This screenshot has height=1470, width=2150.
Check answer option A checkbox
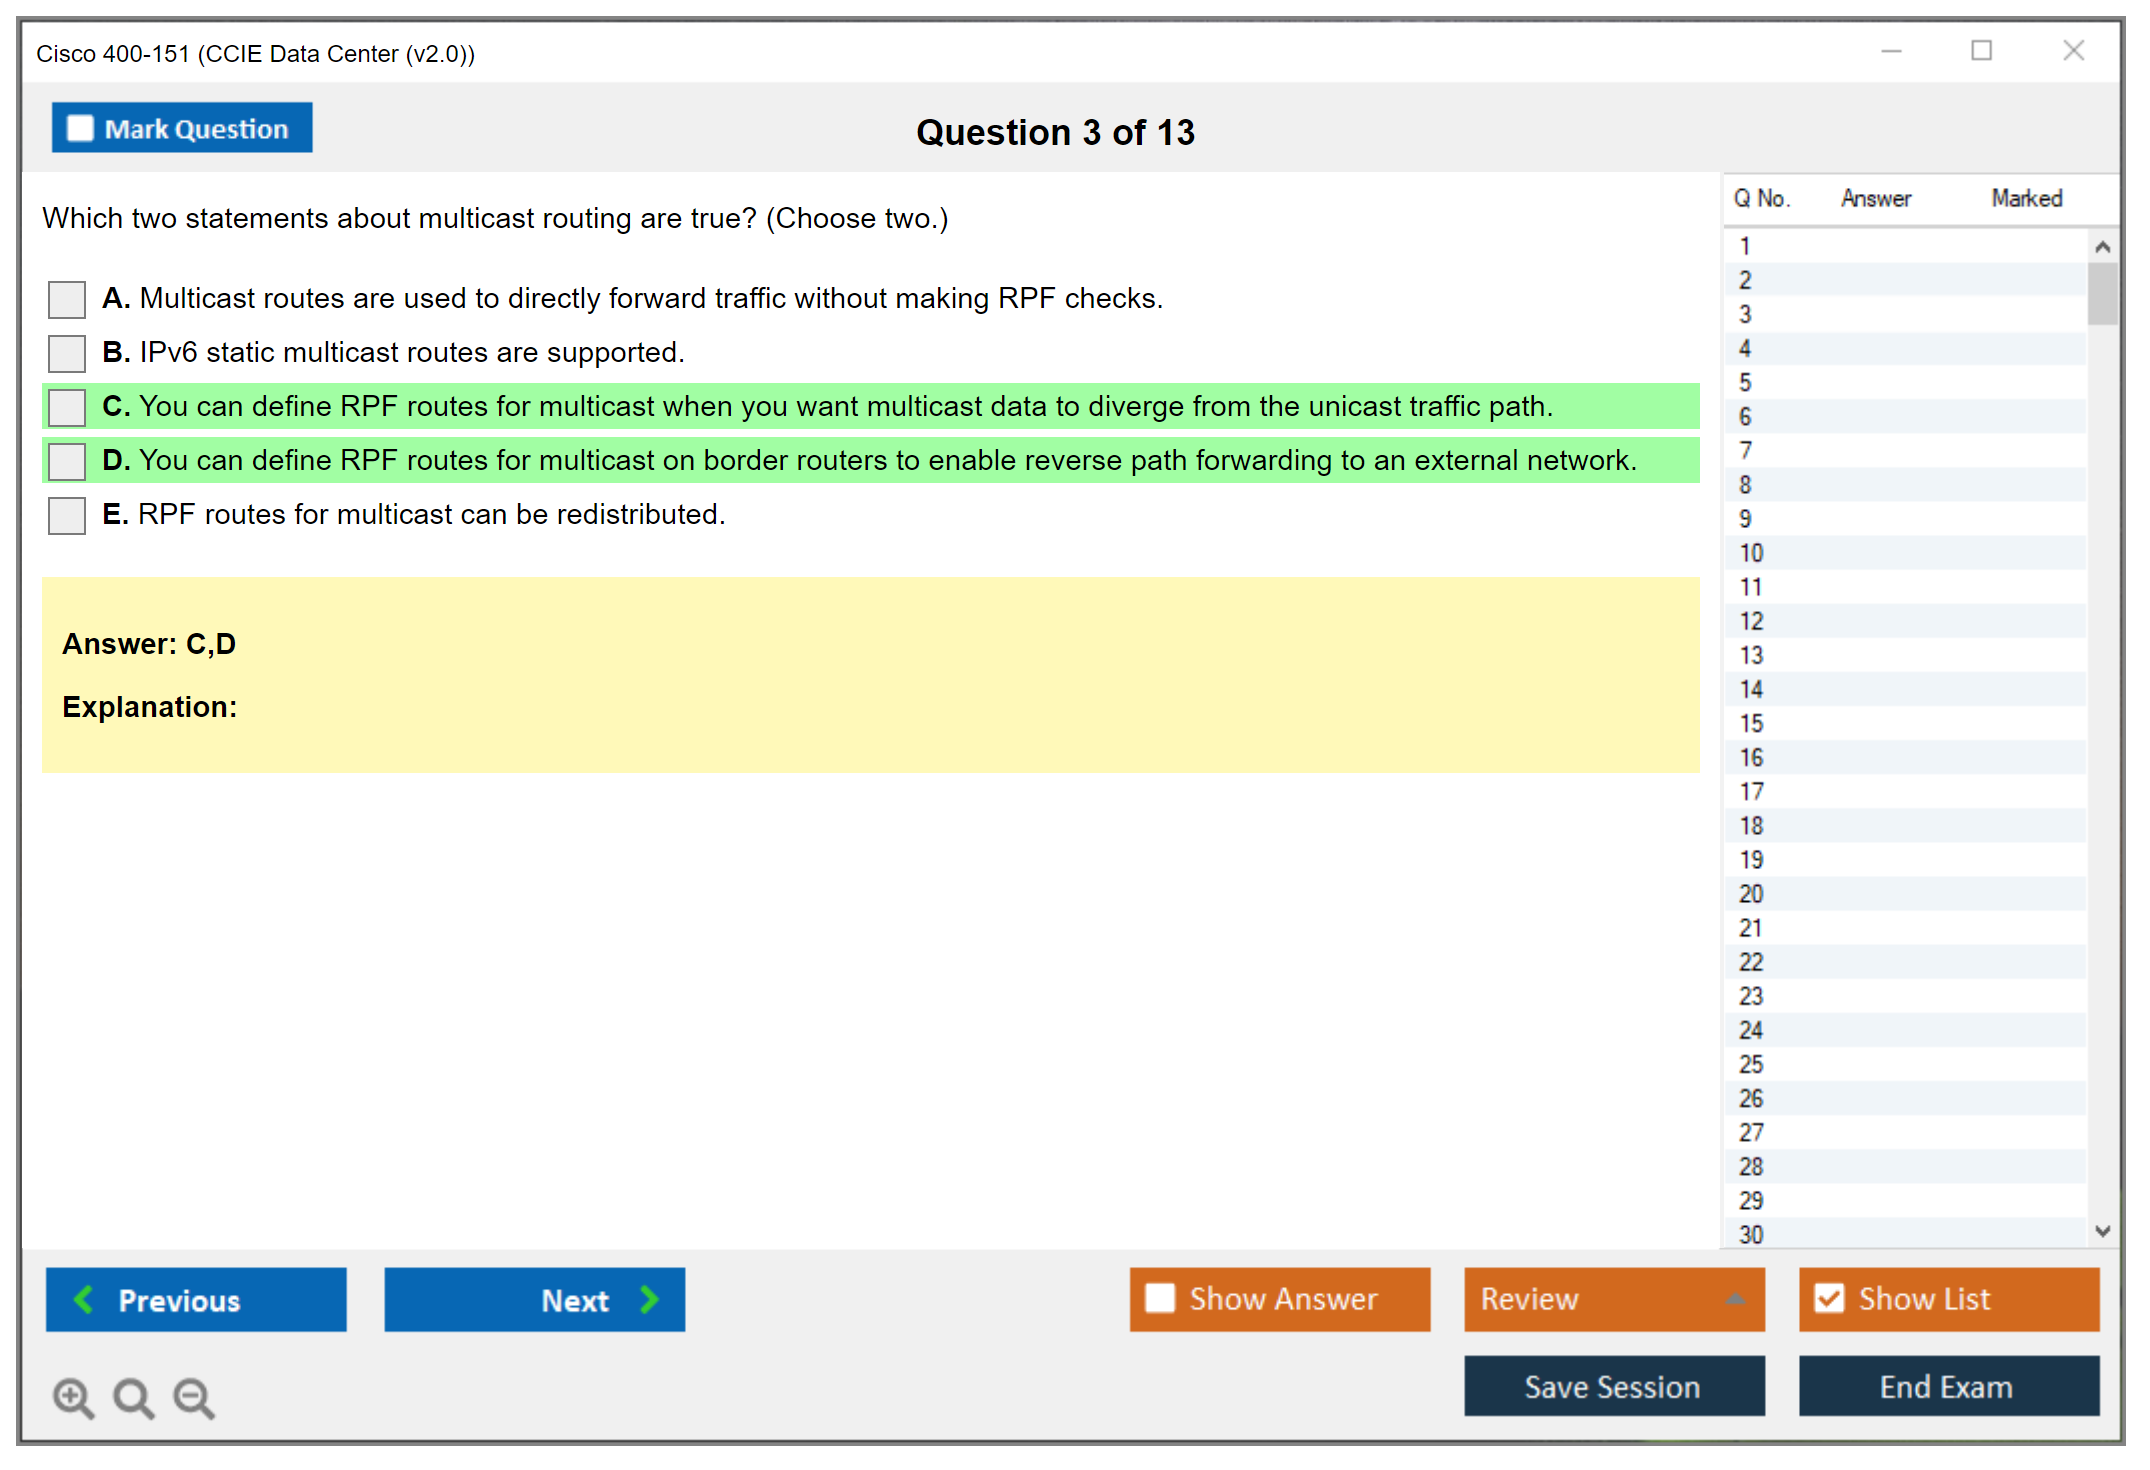[67, 299]
